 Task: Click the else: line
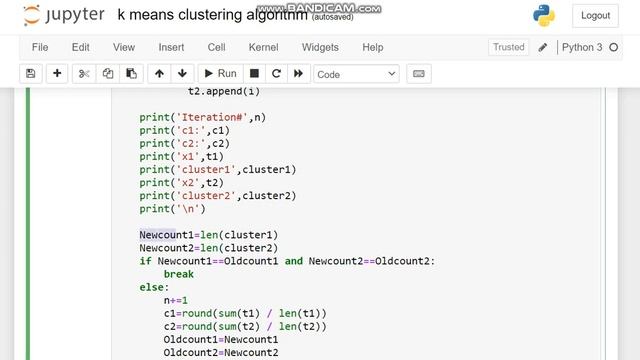[154, 287]
